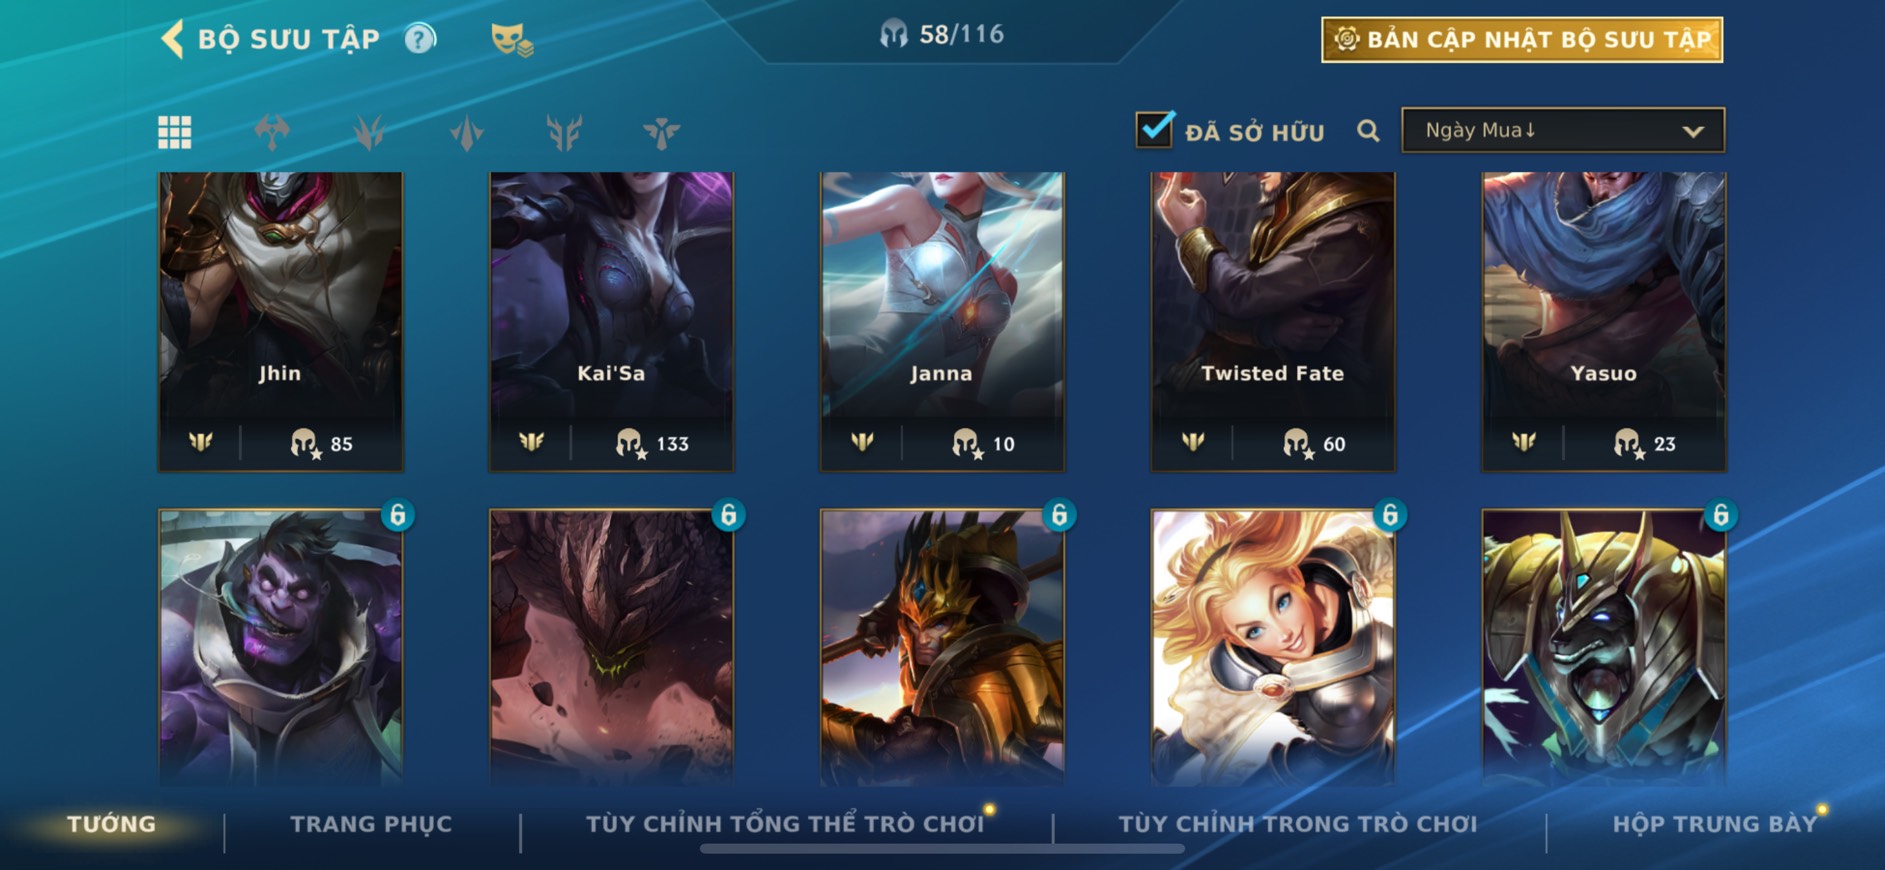Image resolution: width=1885 pixels, height=870 pixels.
Task: Select the Jhin champion card
Action: [281, 321]
